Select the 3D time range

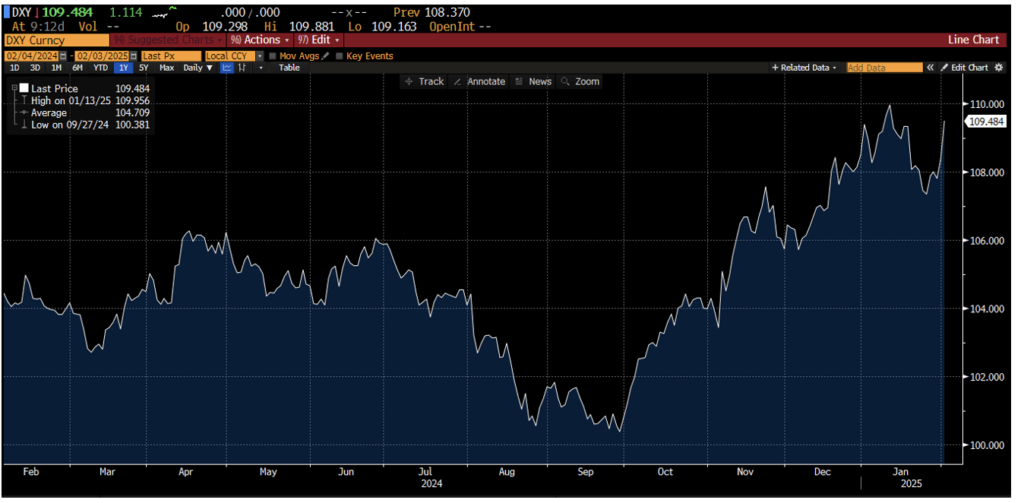click(x=35, y=67)
